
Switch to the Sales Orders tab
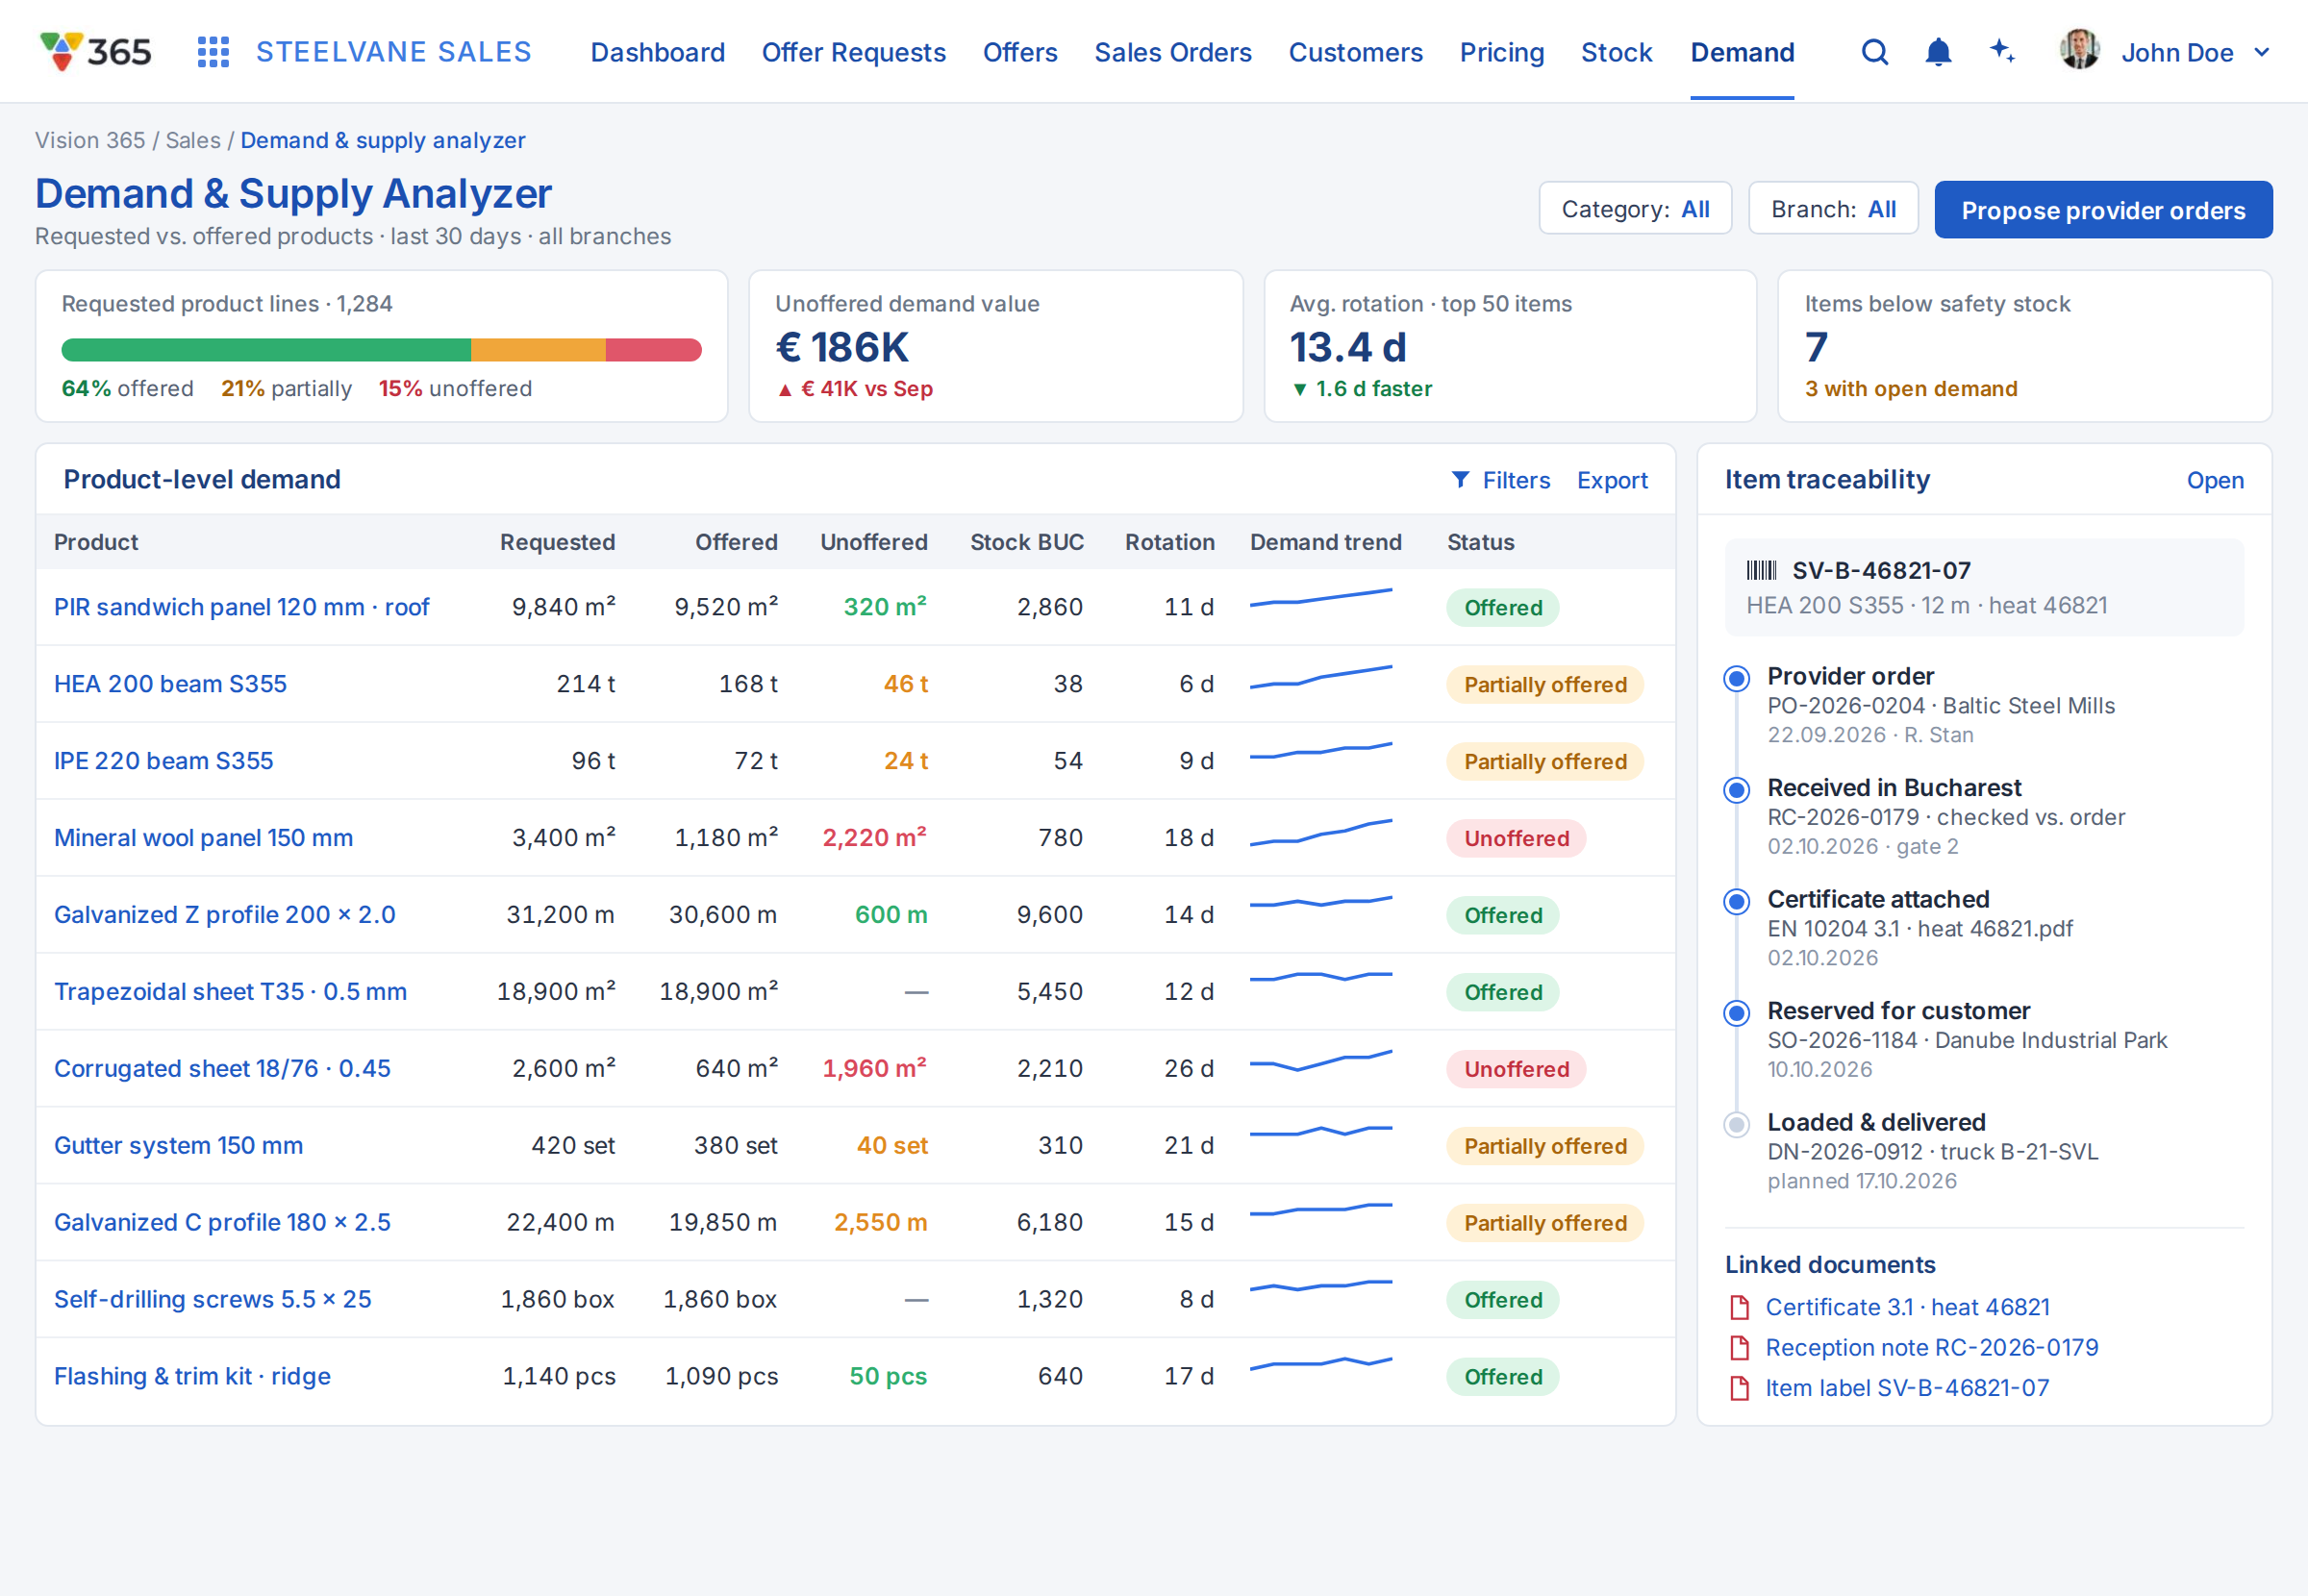[1172, 52]
